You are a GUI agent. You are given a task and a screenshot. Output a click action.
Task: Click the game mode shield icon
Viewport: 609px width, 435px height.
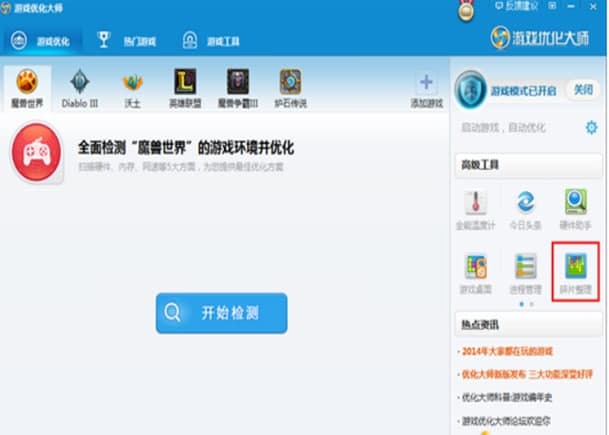470,90
